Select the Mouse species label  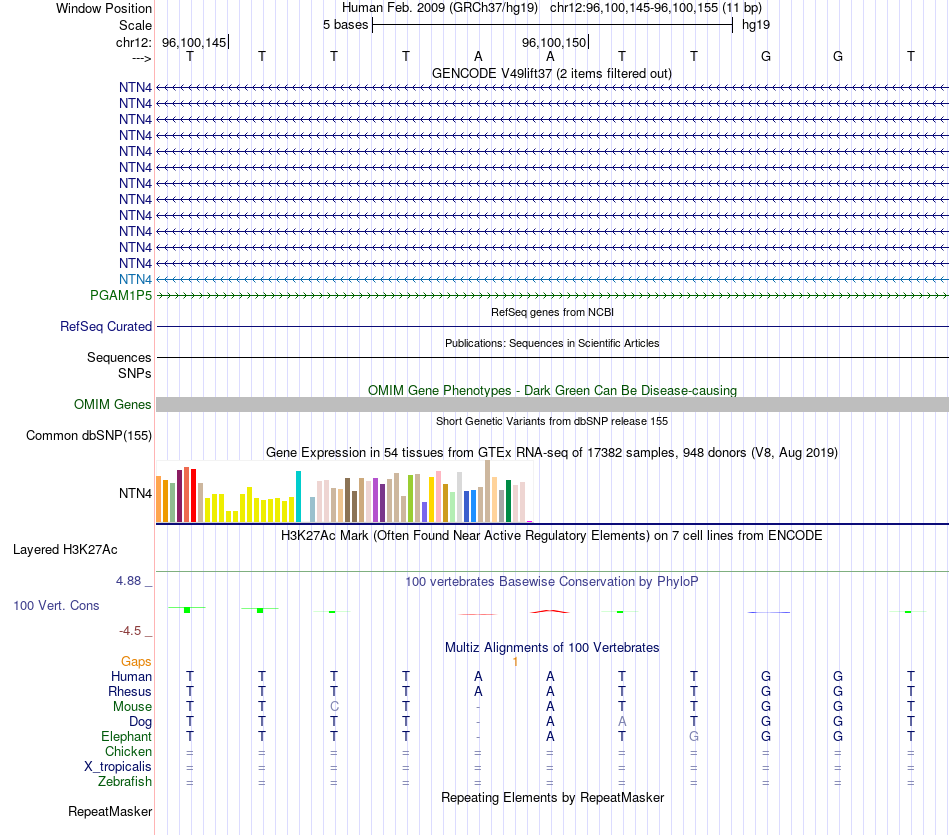(132, 707)
